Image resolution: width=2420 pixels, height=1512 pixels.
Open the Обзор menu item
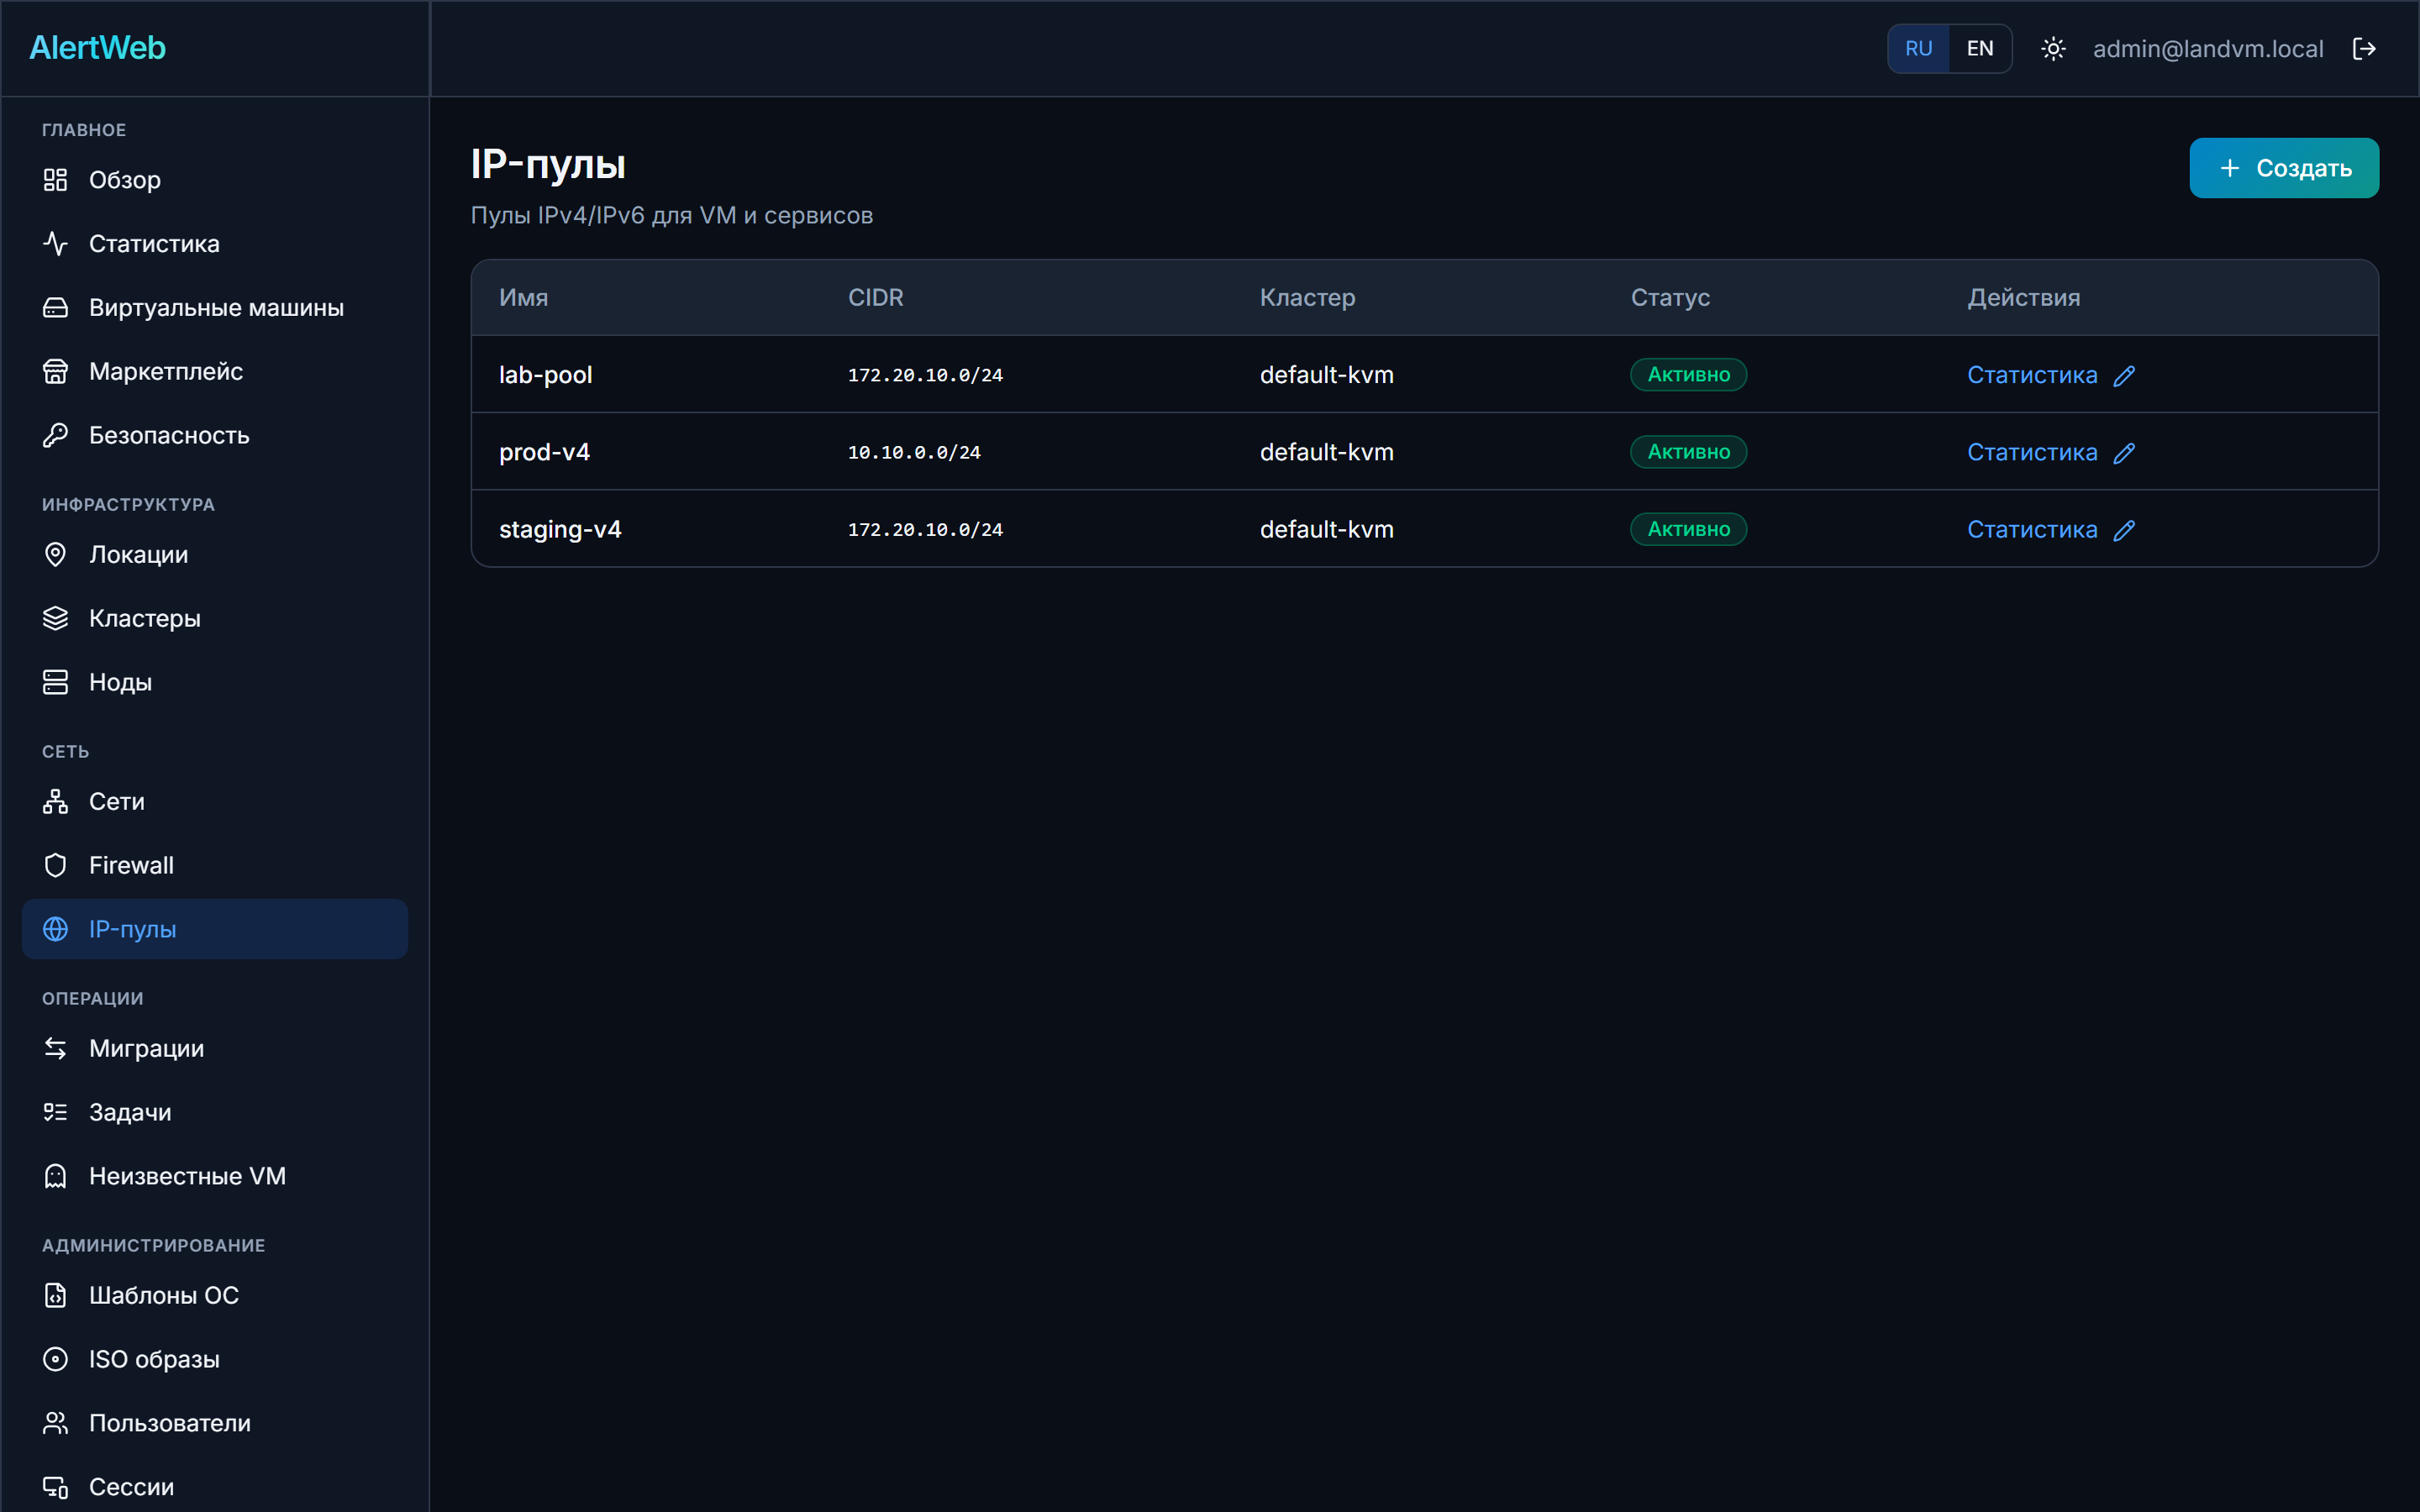(215, 180)
